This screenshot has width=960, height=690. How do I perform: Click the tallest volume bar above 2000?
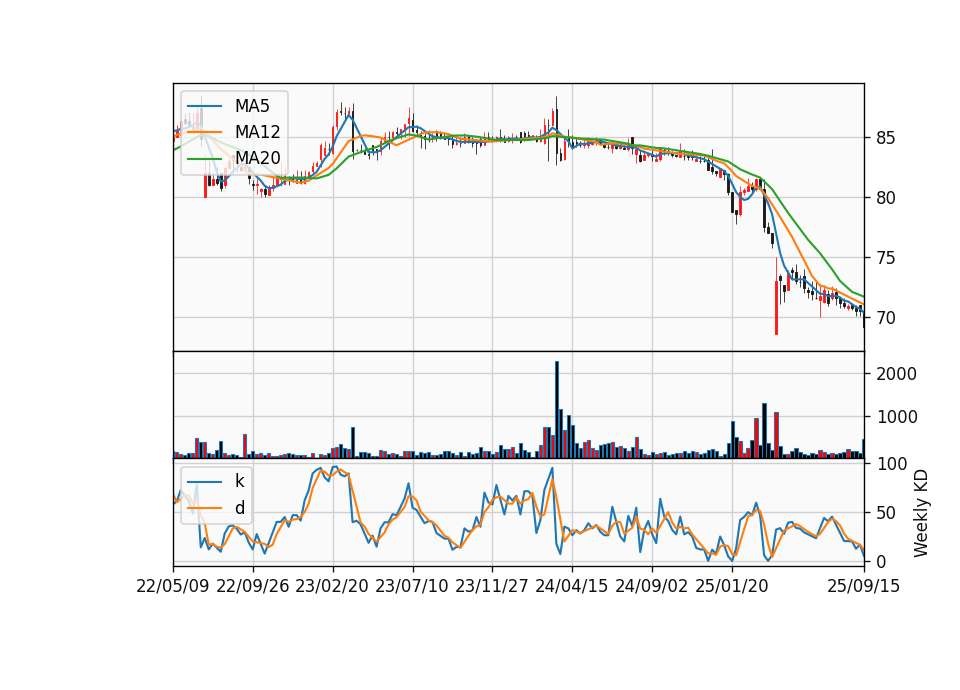tap(557, 410)
